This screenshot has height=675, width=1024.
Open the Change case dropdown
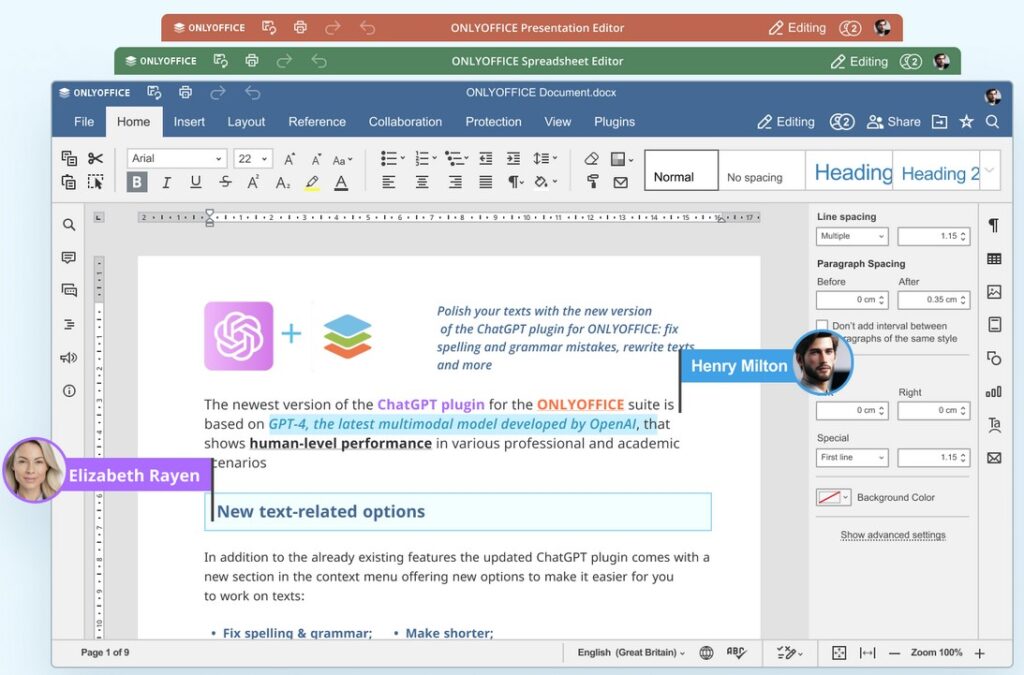pos(342,159)
